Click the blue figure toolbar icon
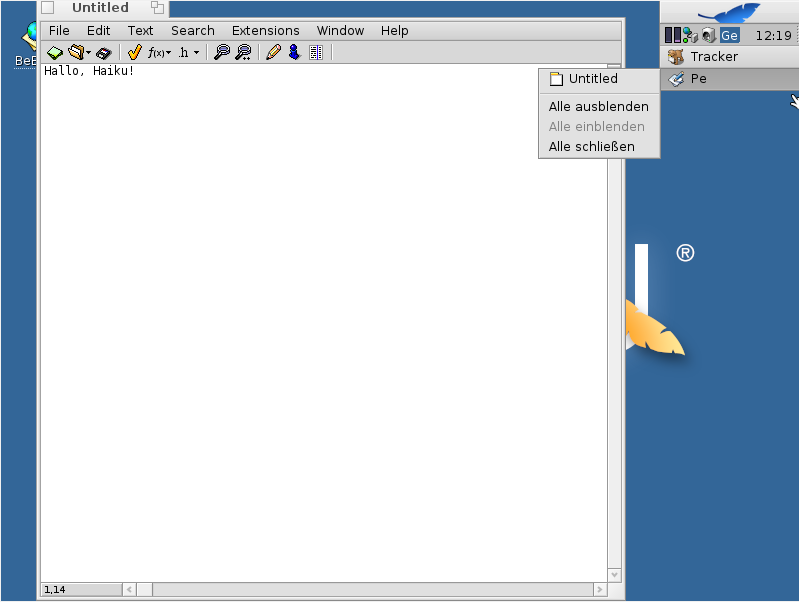Viewport: 799px width, 602px height. [294, 52]
